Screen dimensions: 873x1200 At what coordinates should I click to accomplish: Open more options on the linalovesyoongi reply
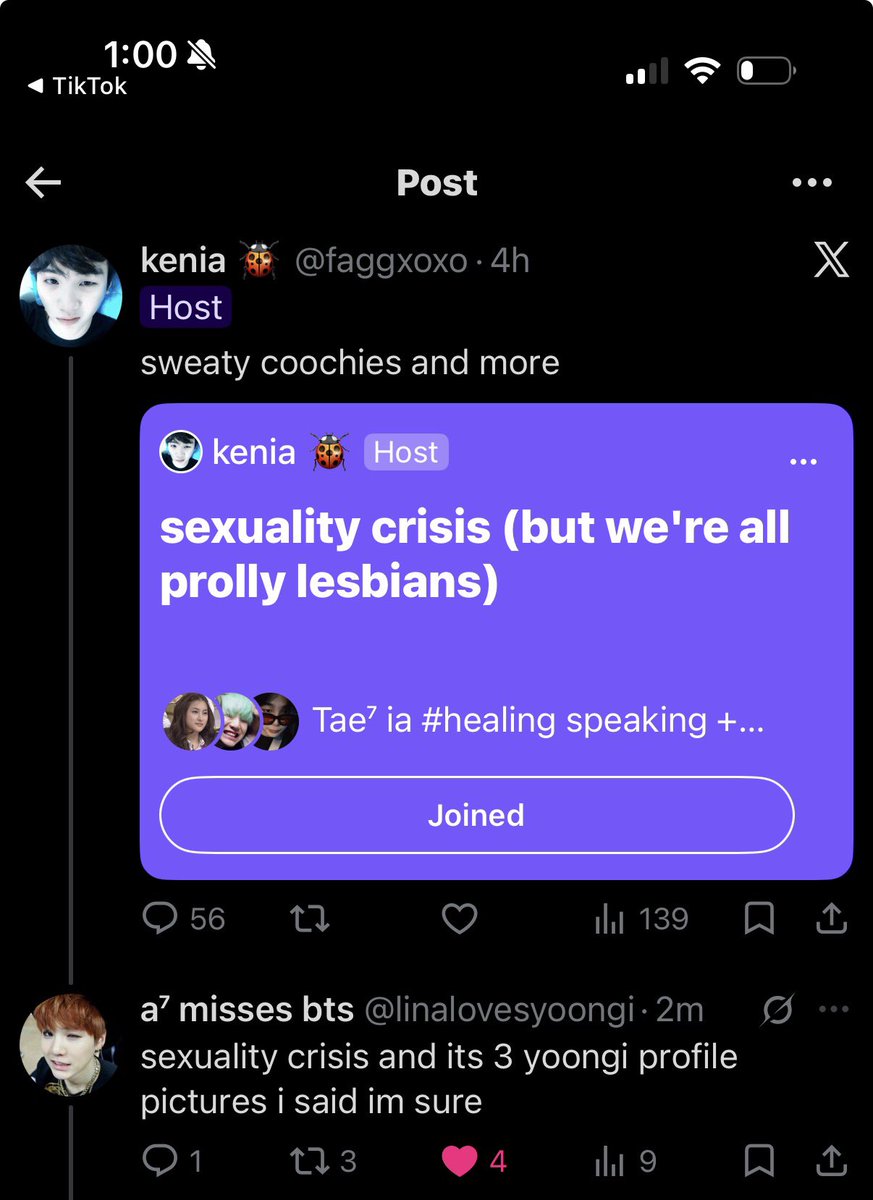pyautogui.click(x=833, y=1009)
